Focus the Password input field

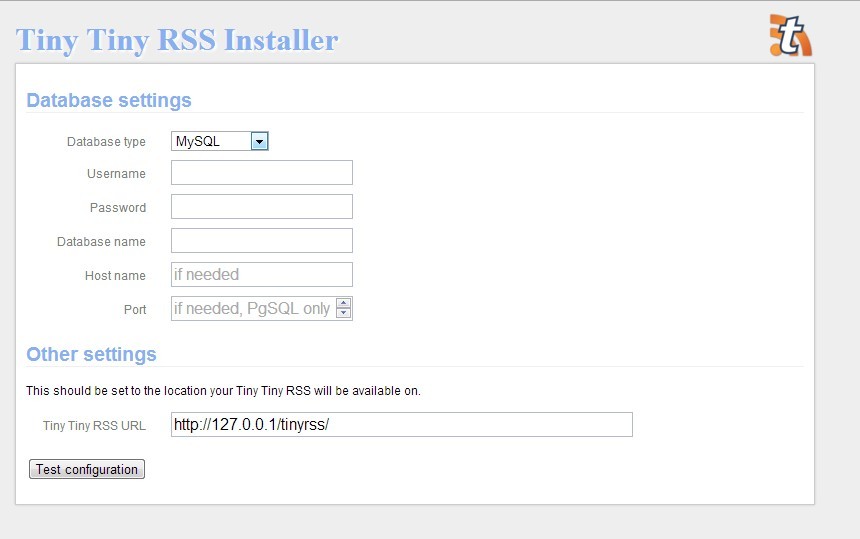[x=262, y=207]
